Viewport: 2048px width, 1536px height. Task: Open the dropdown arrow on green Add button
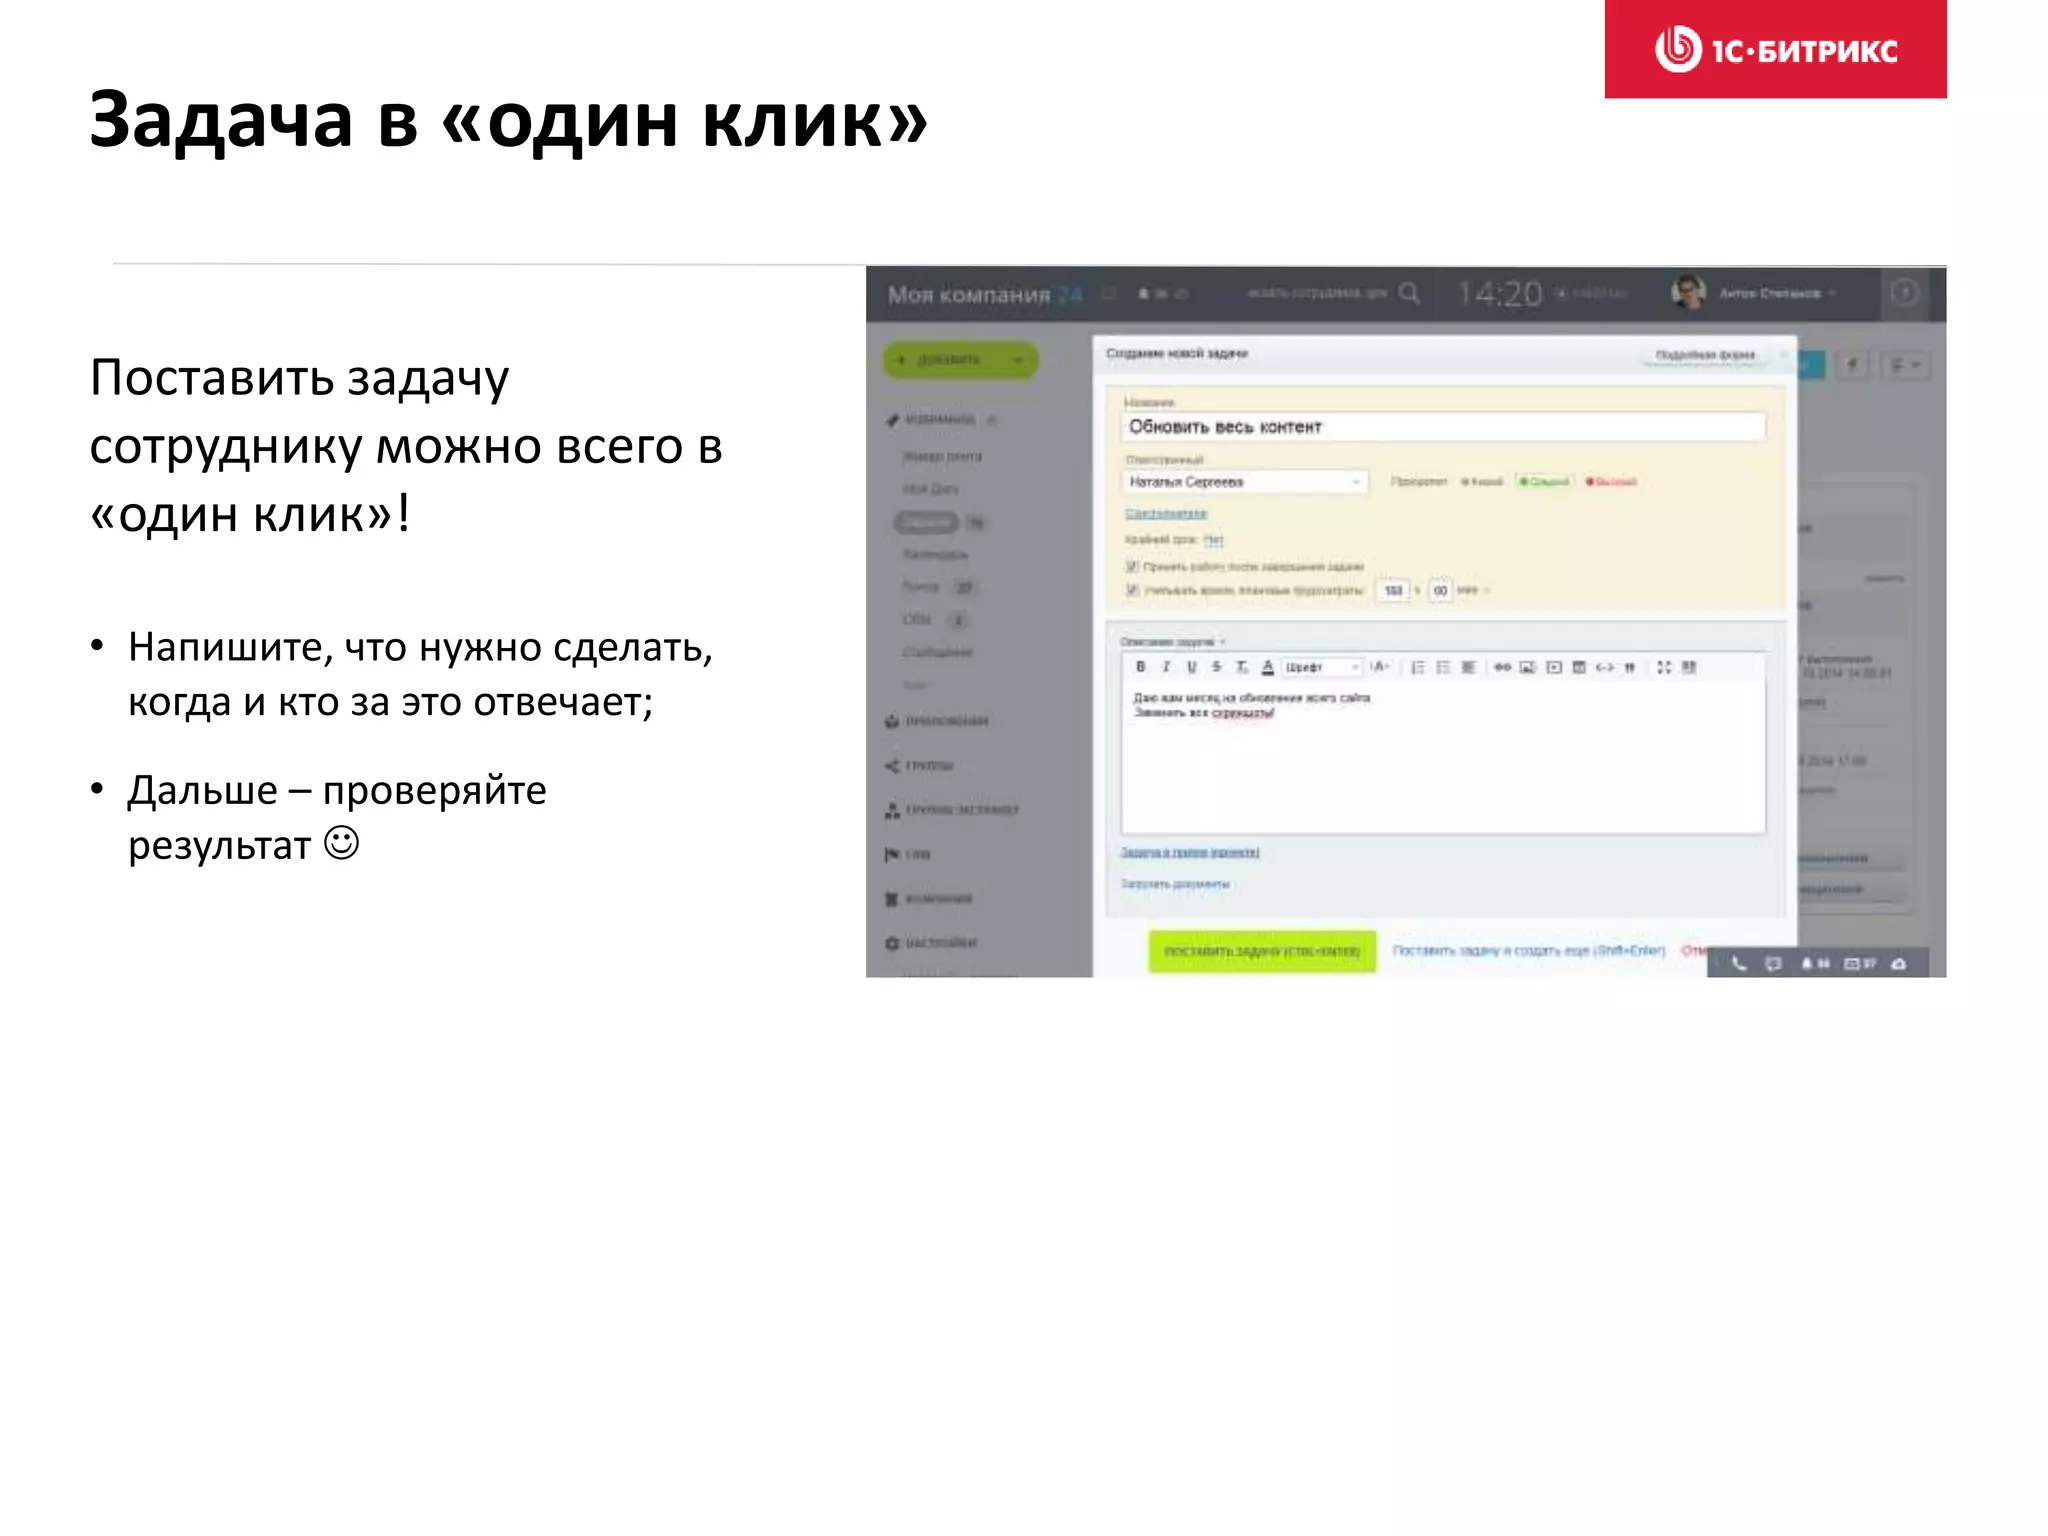(1019, 360)
